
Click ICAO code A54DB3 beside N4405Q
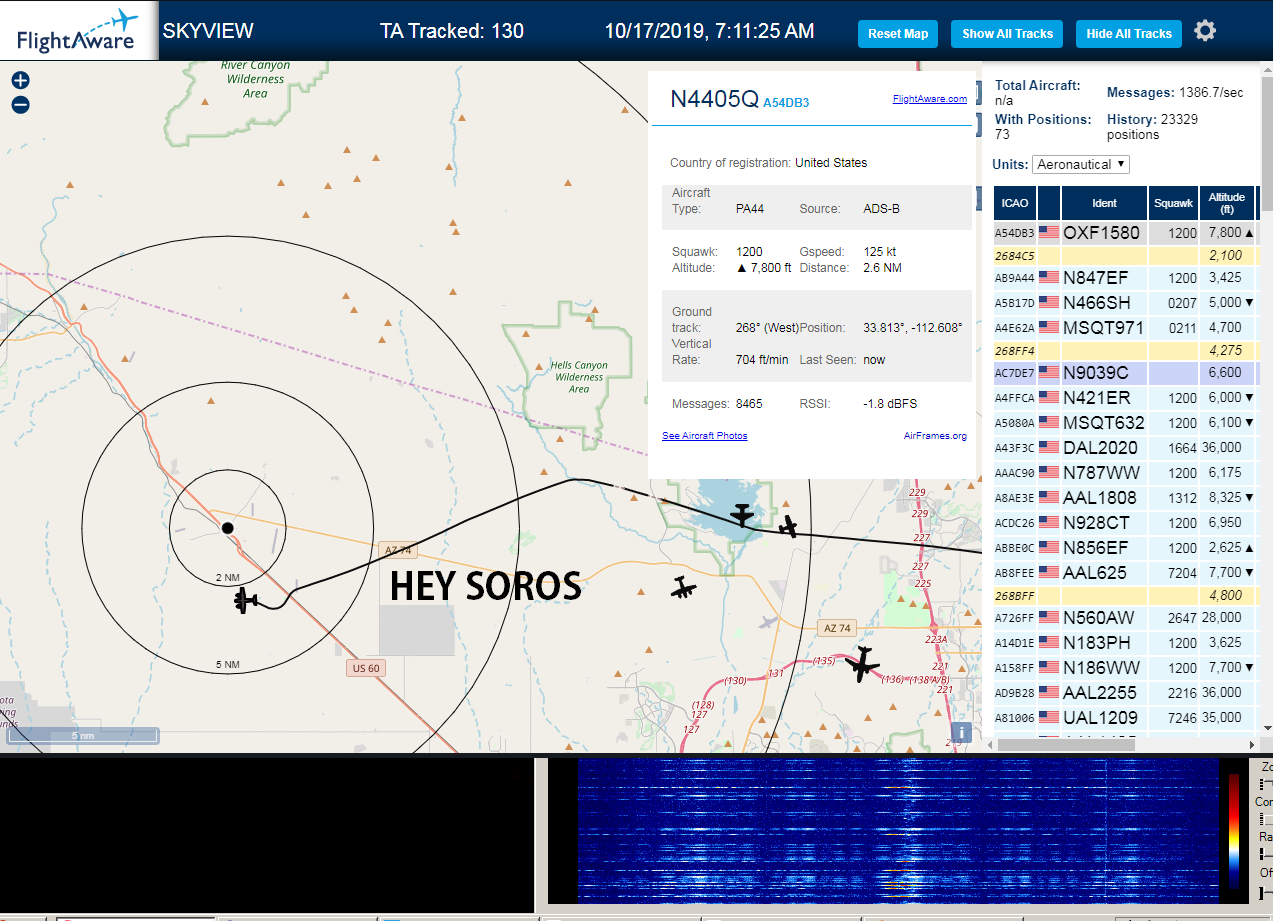(x=786, y=102)
